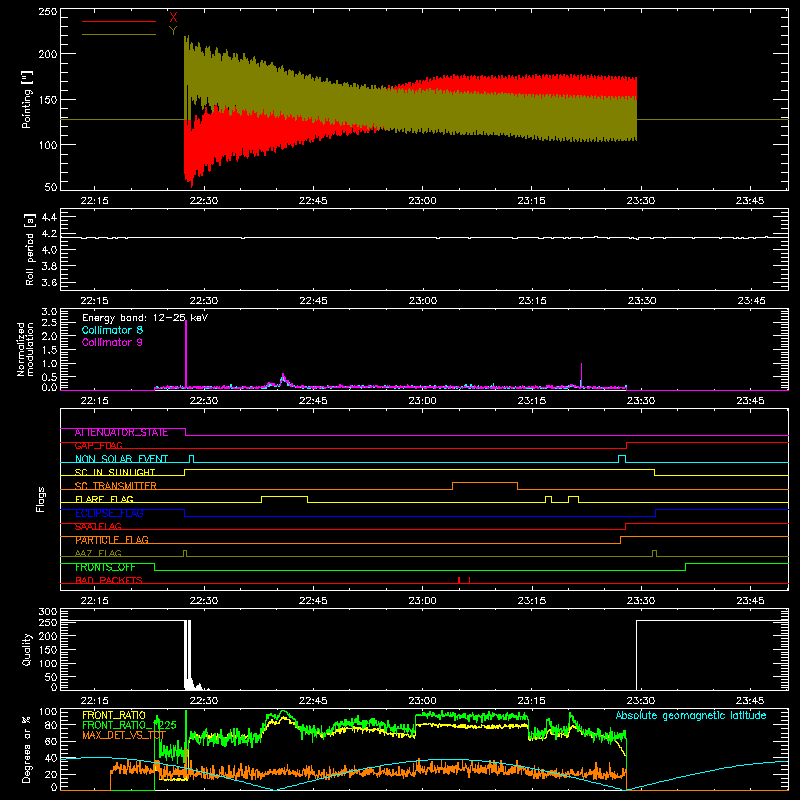Viewport: 800px width, 800px height.
Task: Select the Flags axis title
Action: pos(40,499)
